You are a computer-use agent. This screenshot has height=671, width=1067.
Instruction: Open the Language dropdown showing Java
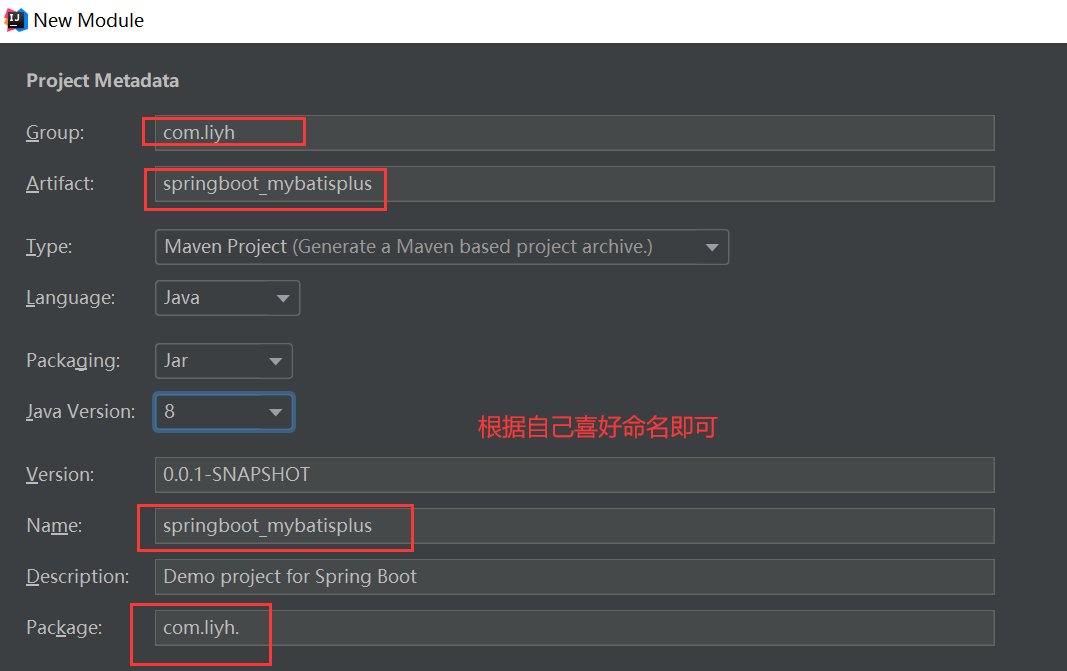click(227, 297)
